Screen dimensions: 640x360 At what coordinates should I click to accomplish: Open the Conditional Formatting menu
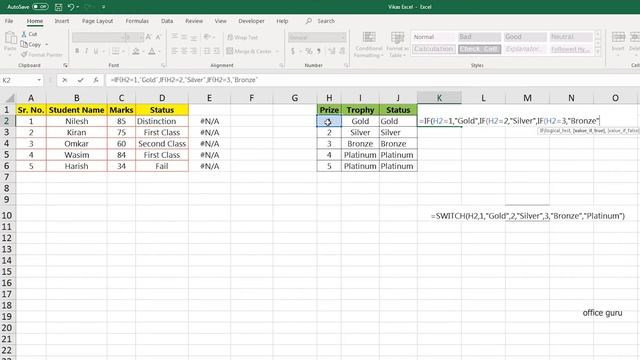369,44
